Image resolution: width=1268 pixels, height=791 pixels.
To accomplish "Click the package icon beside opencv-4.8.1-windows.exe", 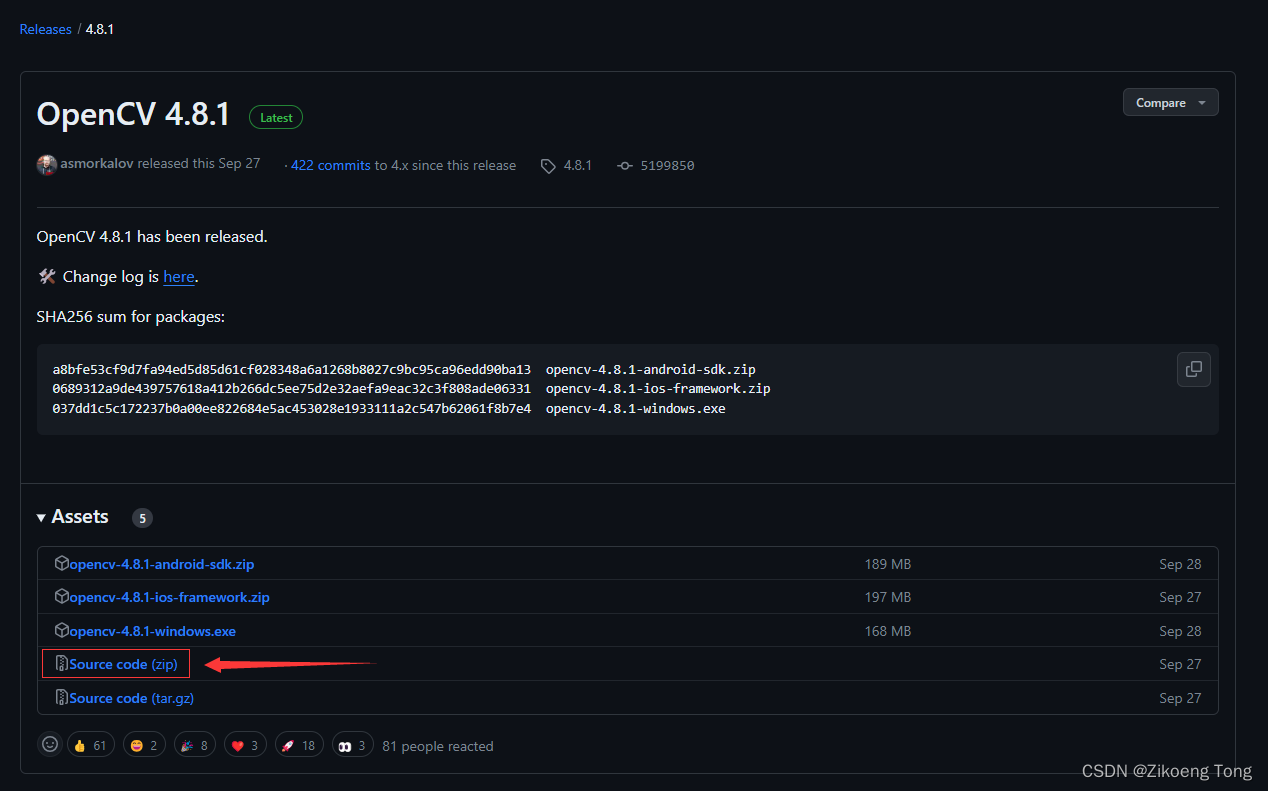I will [x=61, y=630].
